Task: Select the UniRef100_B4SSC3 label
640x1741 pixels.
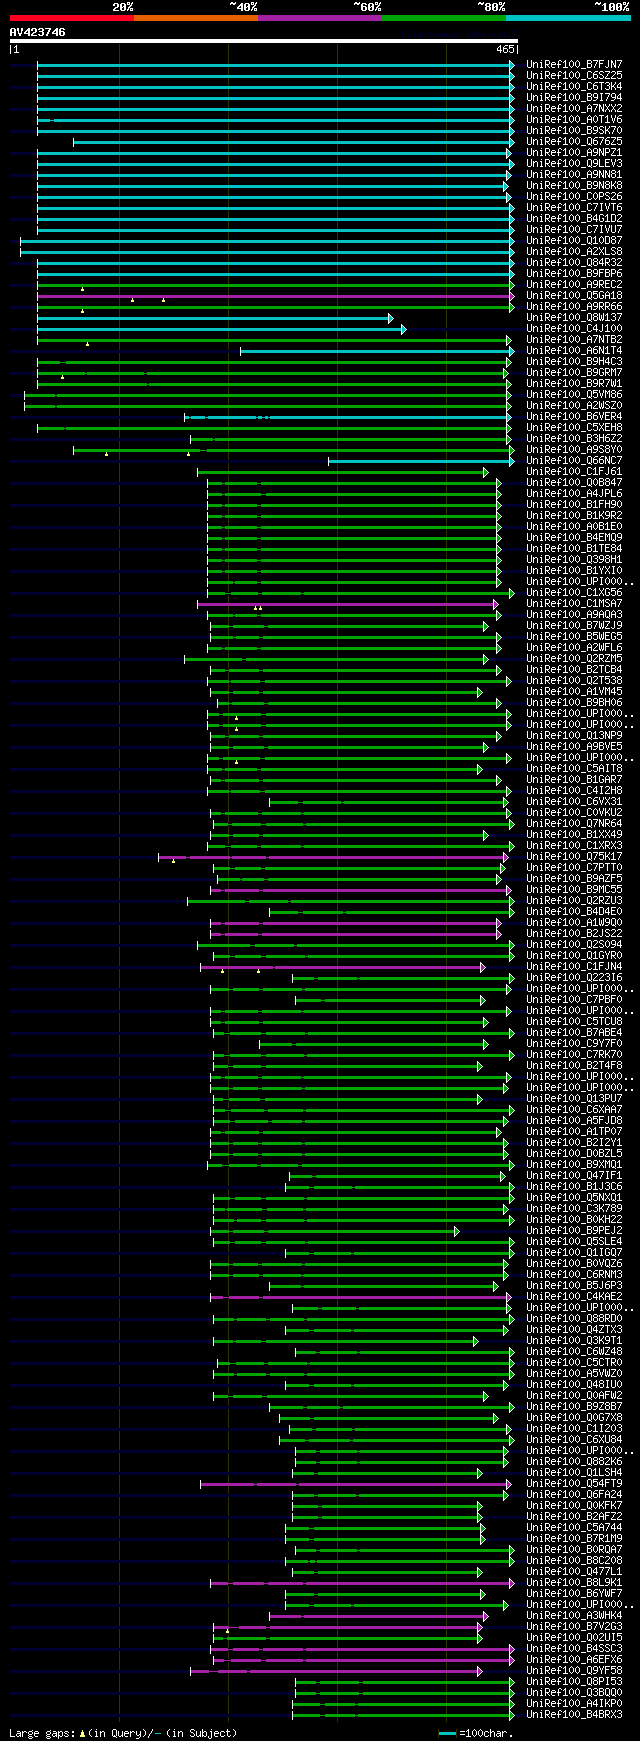Action: (574, 1648)
